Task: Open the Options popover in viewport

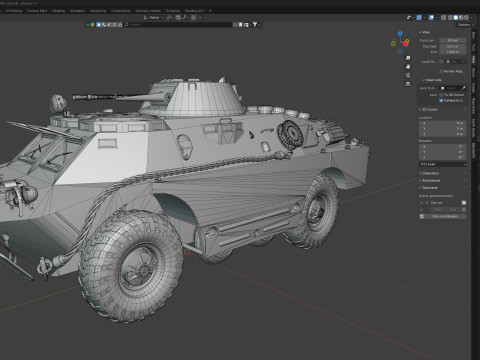Action: (465, 25)
